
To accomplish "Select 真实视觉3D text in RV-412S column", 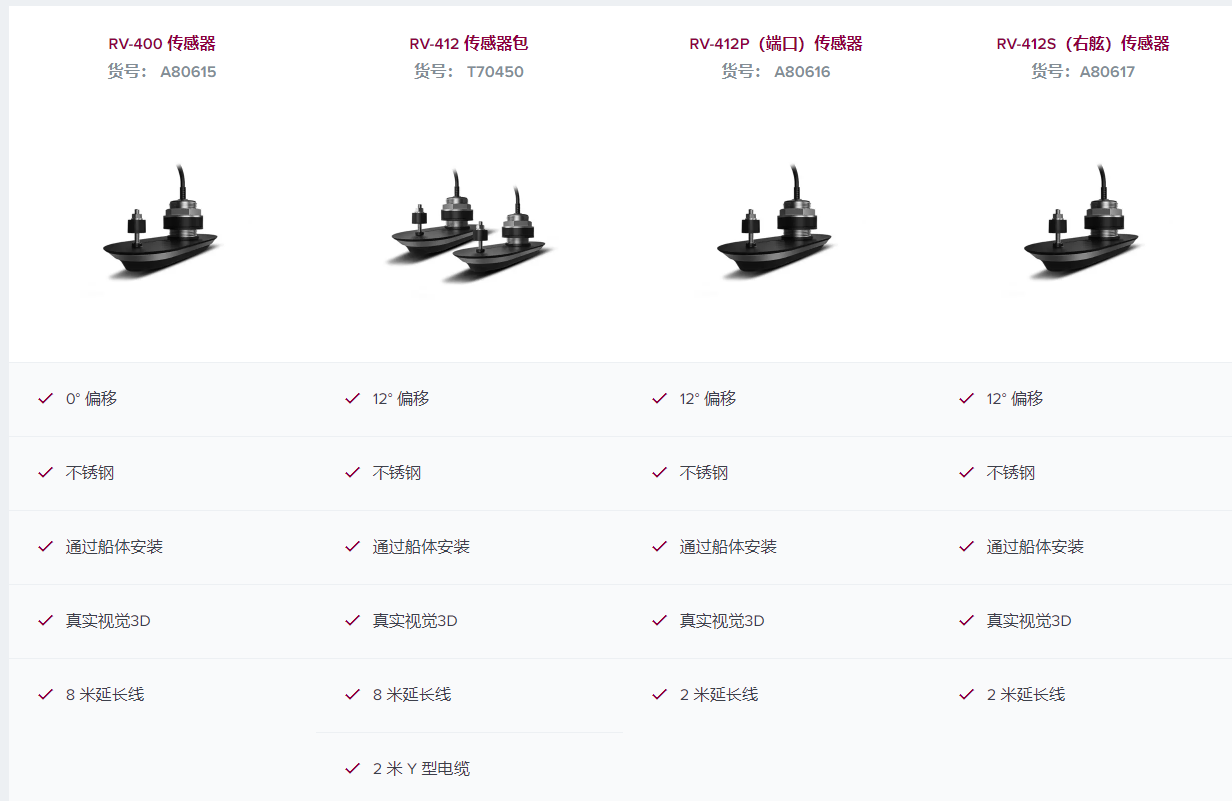I will (x=1029, y=620).
